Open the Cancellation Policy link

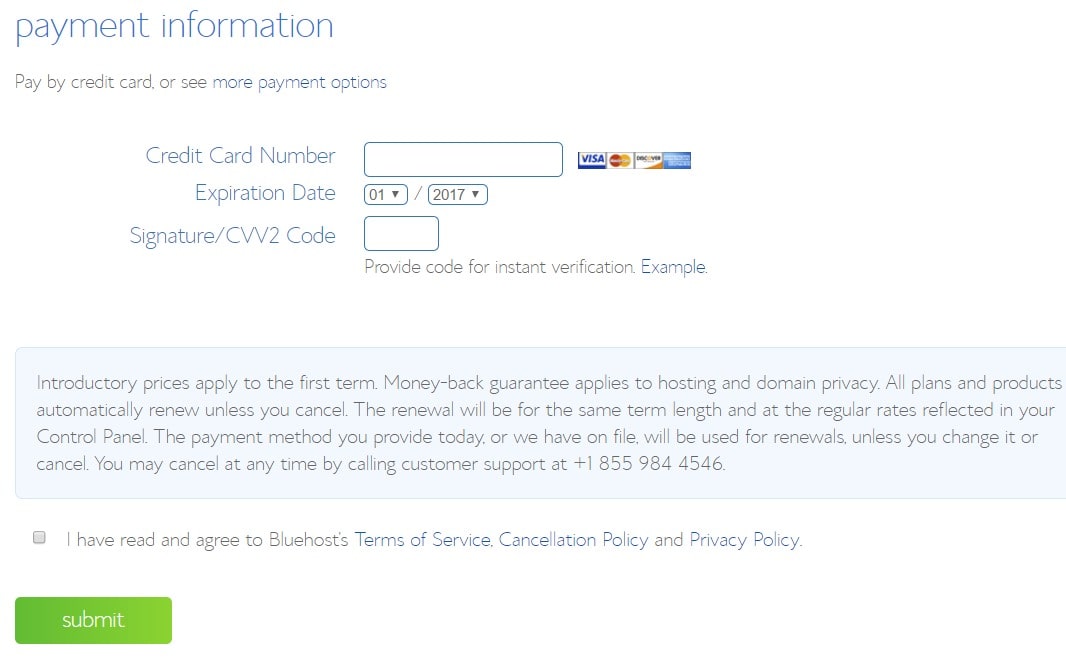pos(573,540)
